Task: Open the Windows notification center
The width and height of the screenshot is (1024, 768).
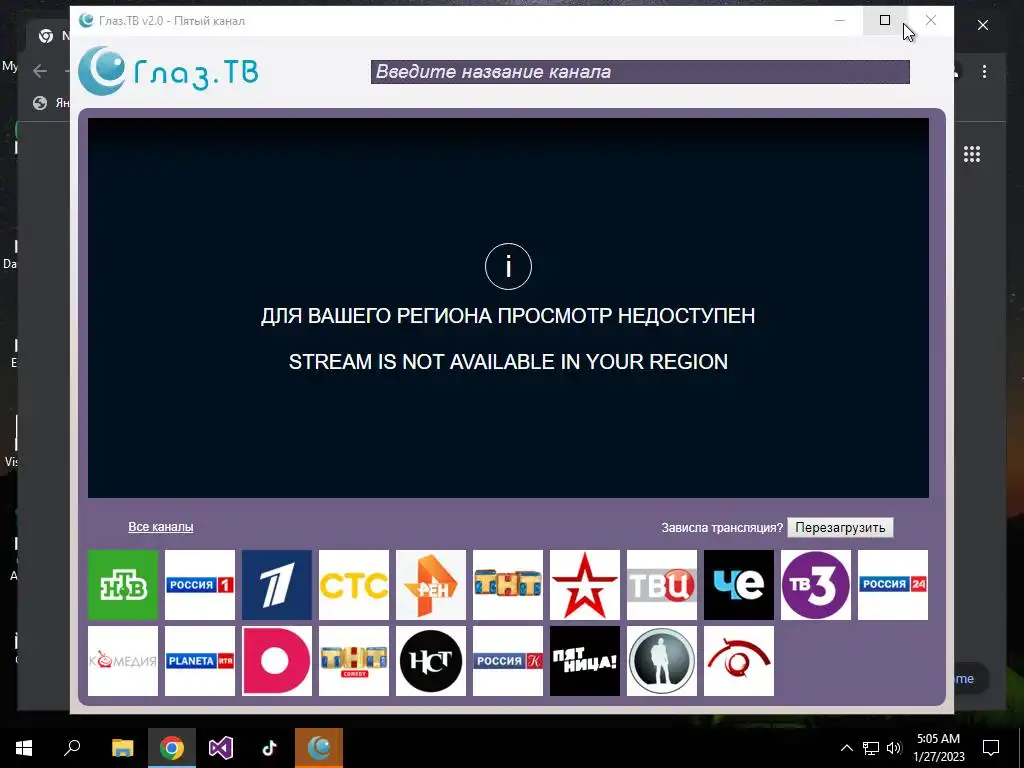Action: pos(991,748)
